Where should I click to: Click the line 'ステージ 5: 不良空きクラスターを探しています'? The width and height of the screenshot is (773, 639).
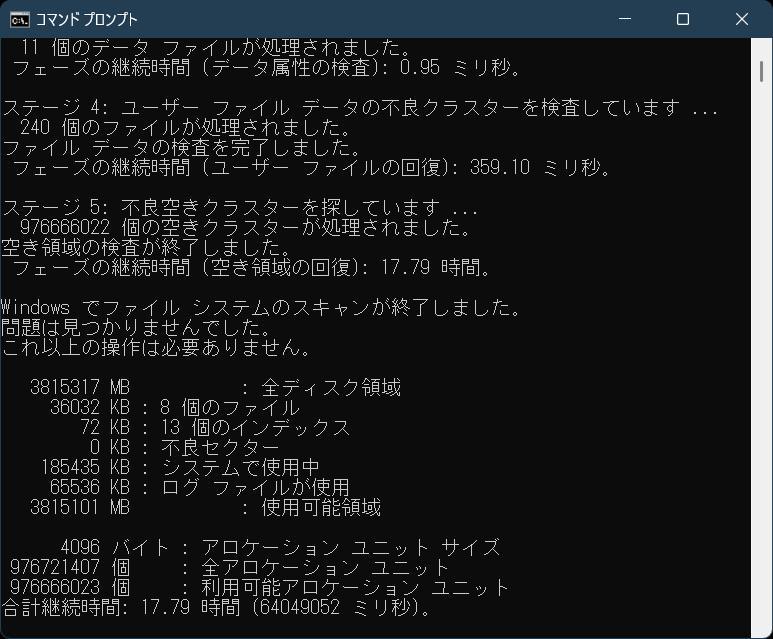pyautogui.click(x=240, y=208)
